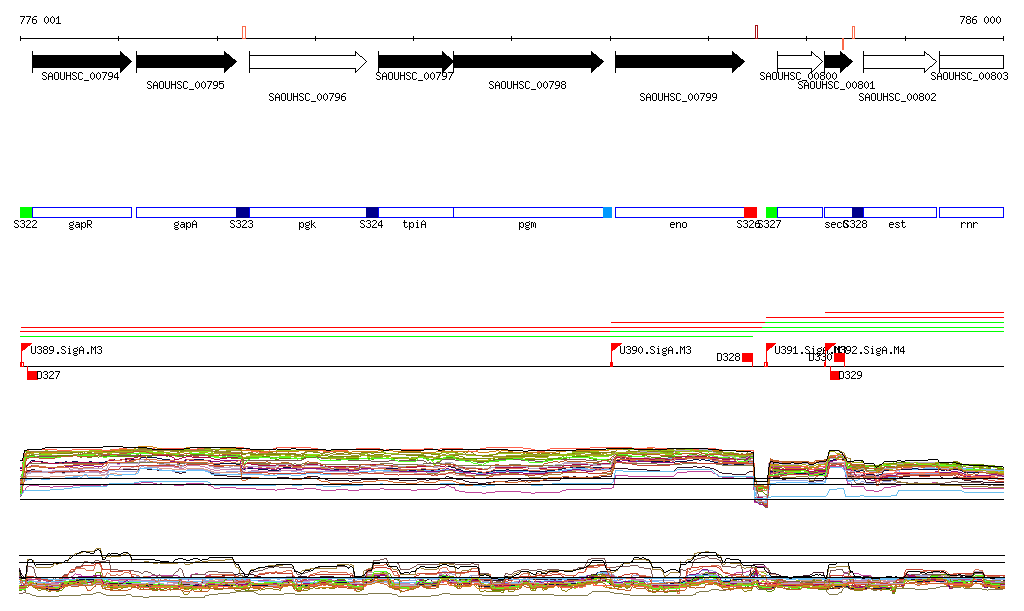Click the D328 red terminator square
The image size is (1024, 611).
tap(747, 358)
